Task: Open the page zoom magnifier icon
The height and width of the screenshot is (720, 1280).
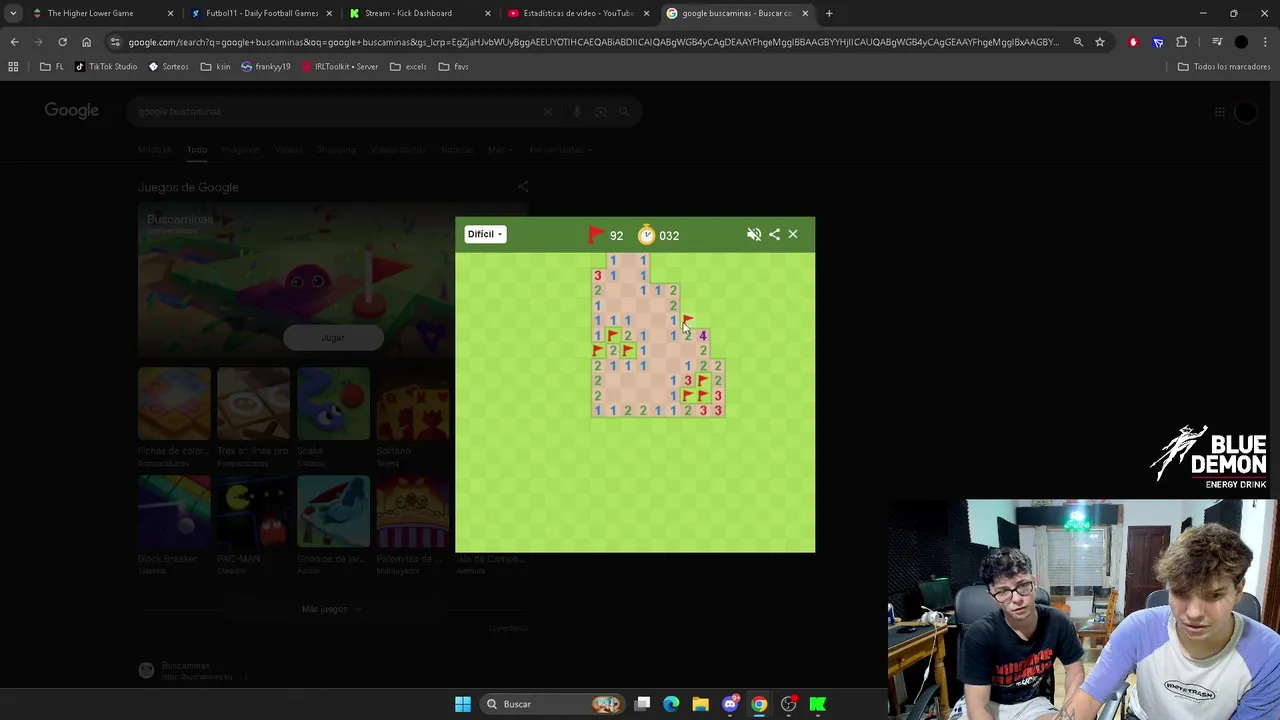Action: [x=1078, y=42]
